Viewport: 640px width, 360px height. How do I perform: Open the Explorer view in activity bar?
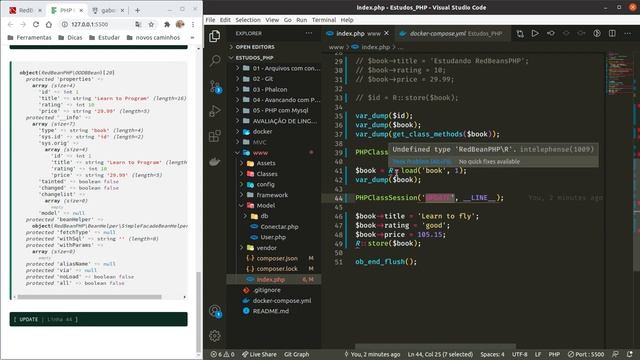pos(215,36)
